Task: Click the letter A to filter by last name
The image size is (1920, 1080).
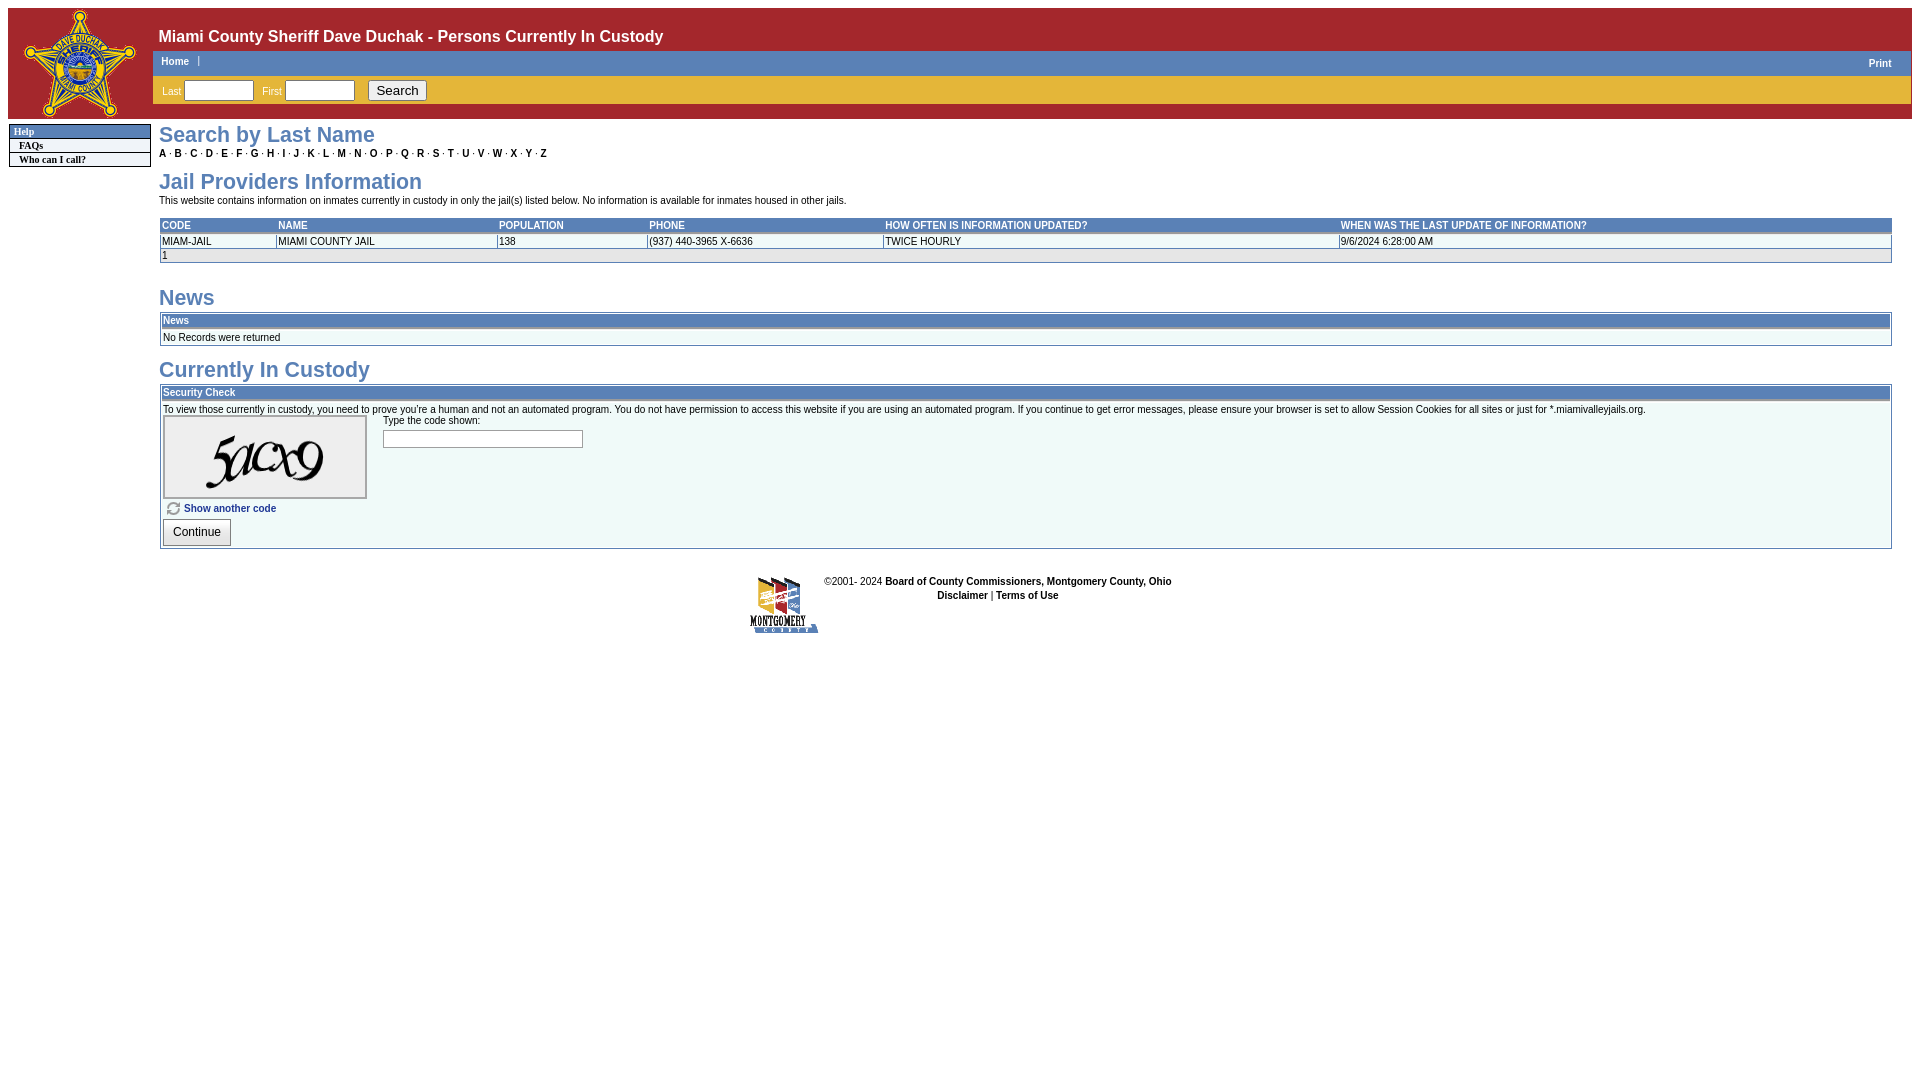Action: 164,153
